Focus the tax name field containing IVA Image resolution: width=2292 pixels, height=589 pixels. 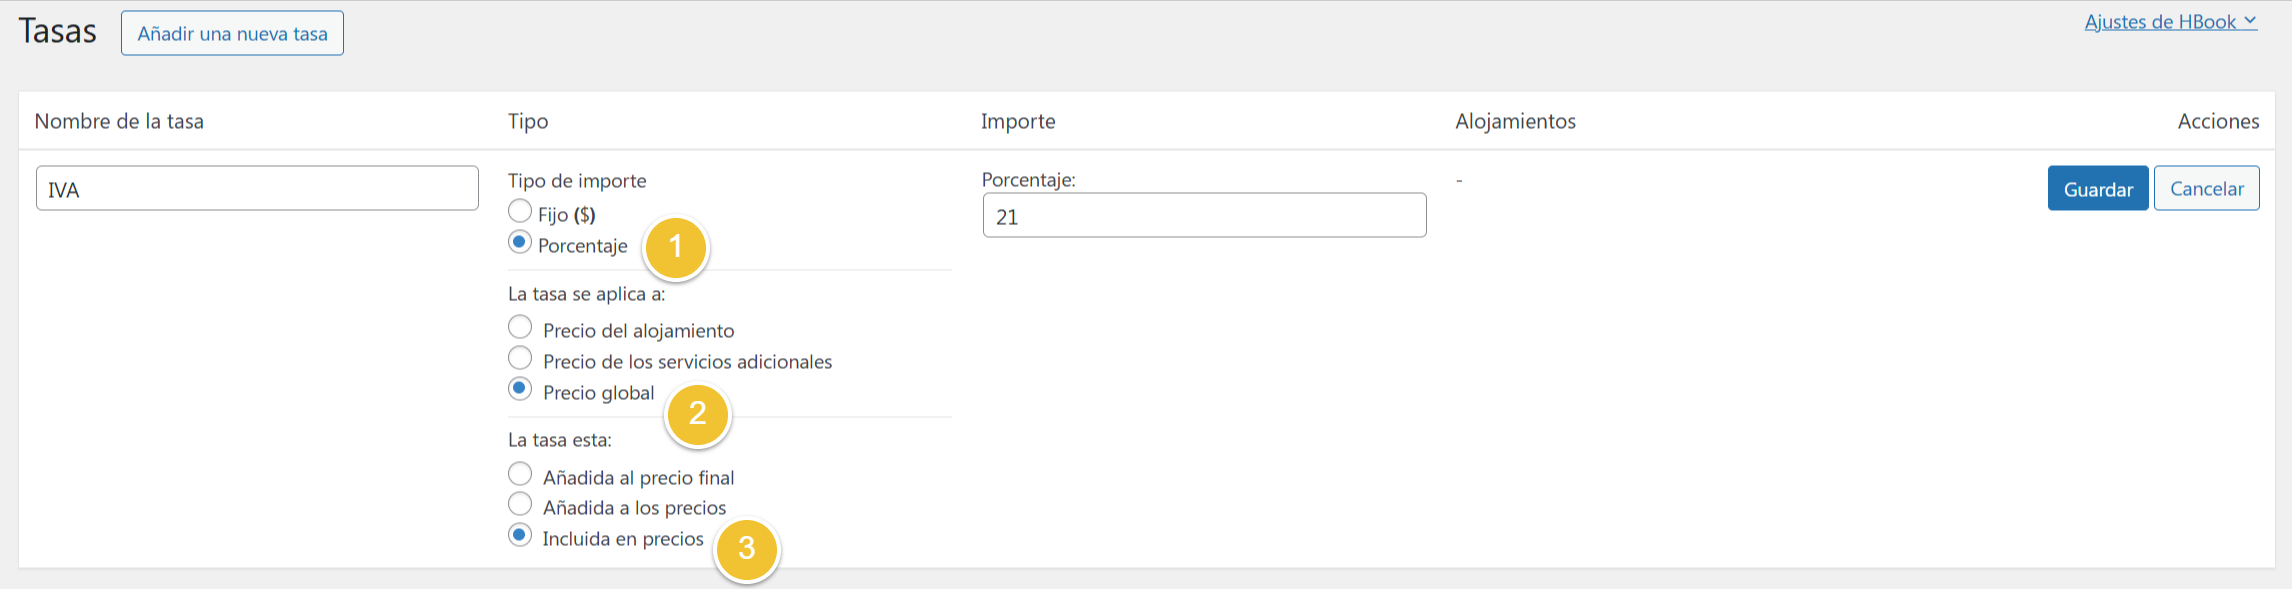point(257,188)
